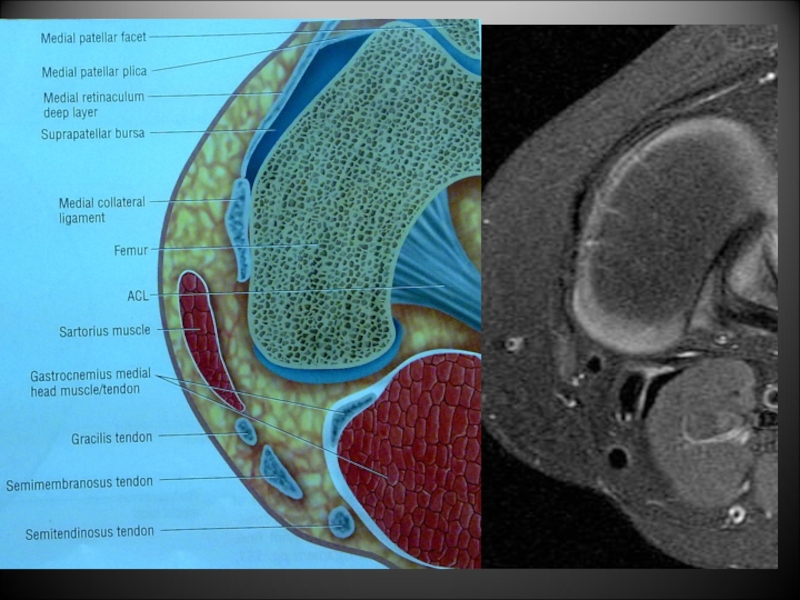Select the 'Semimembranosus tendon' label
The width and height of the screenshot is (800, 600).
80,483
